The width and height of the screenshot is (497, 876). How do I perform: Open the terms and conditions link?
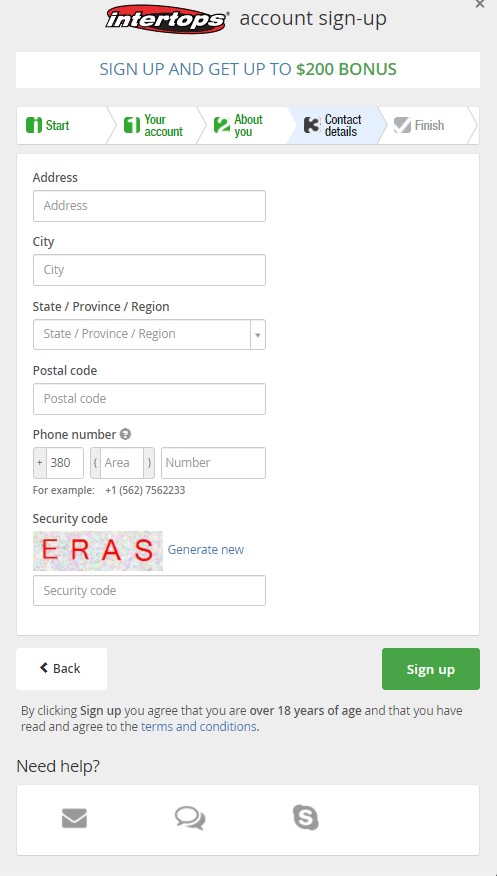(x=199, y=727)
